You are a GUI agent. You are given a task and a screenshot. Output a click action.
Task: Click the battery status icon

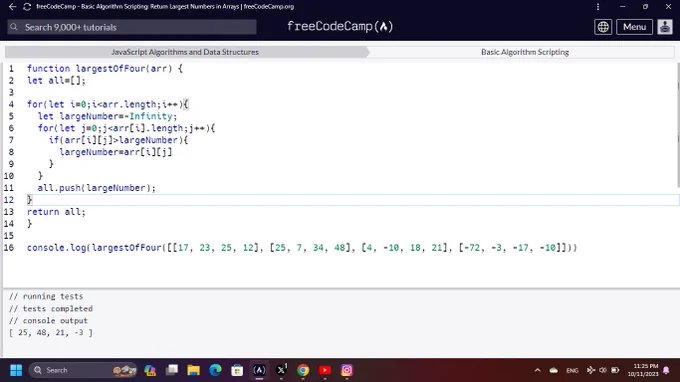[x=615, y=370]
